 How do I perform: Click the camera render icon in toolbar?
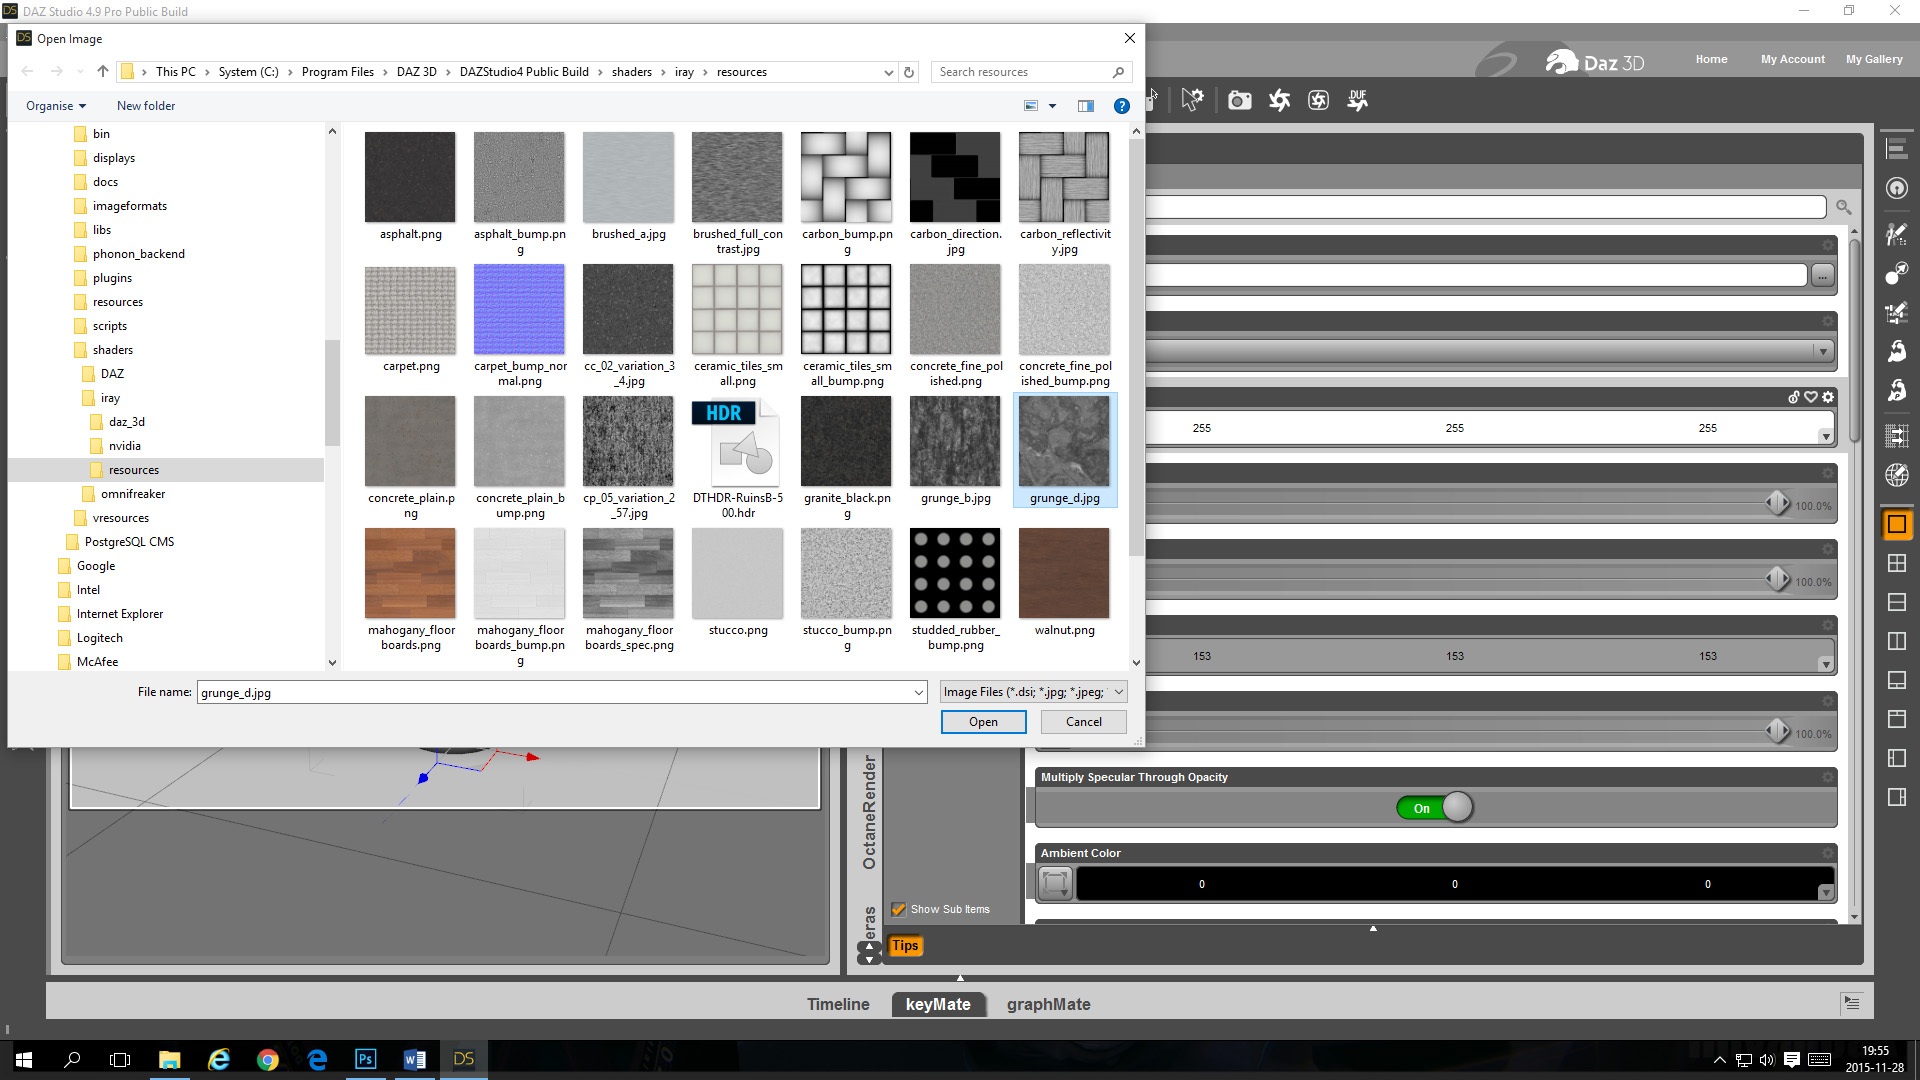1239,100
